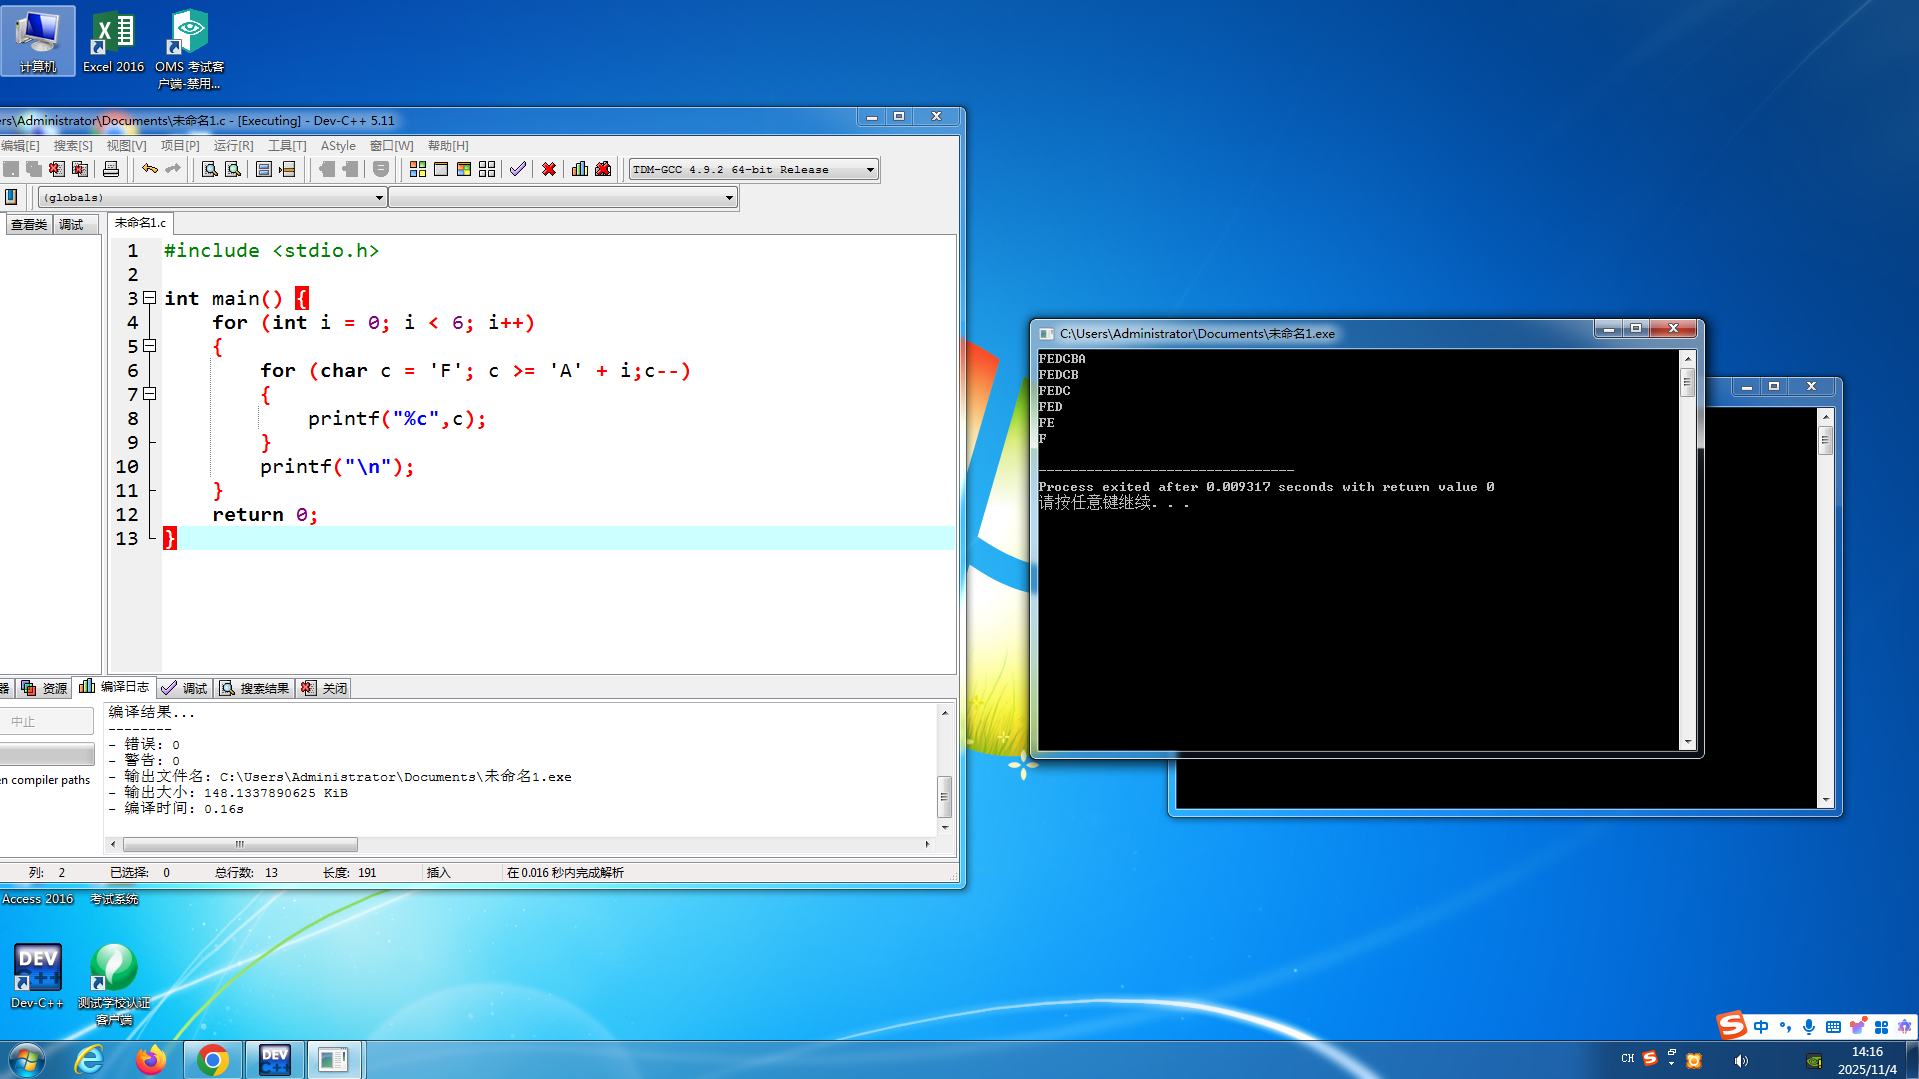Screen dimensions: 1919x1079
Task: Click the Close file toolbar icon
Action: click(x=57, y=169)
